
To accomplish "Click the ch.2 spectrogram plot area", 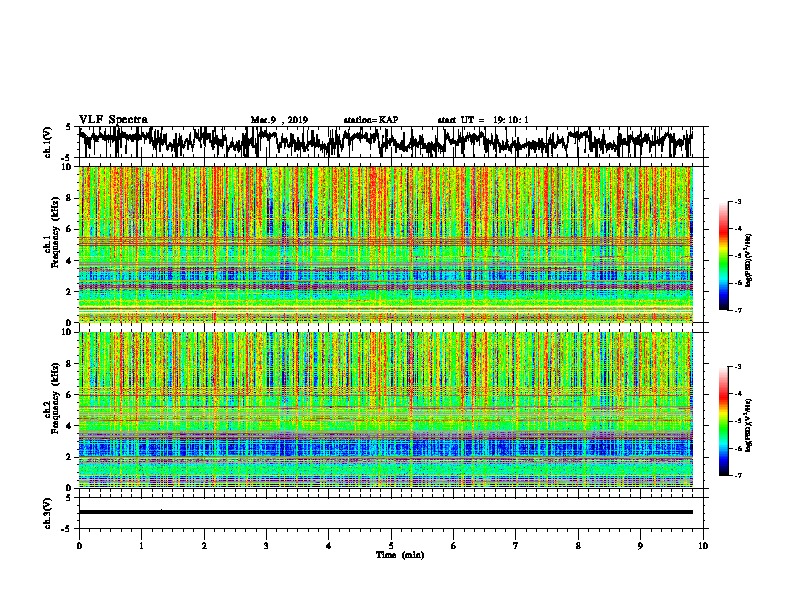I will point(385,410).
